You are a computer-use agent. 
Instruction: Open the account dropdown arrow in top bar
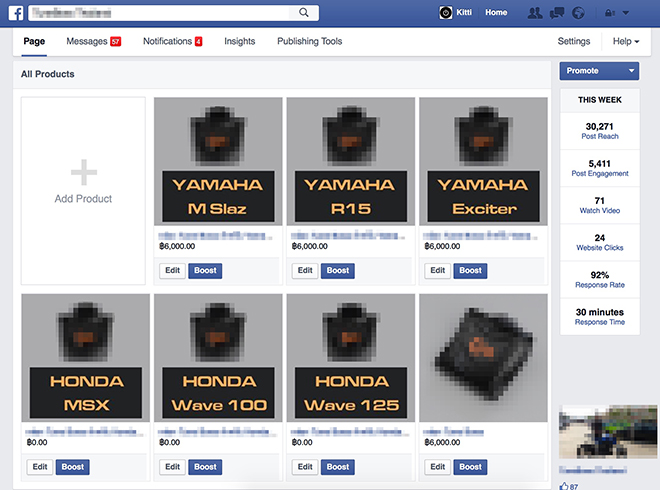pyautogui.click(x=626, y=13)
